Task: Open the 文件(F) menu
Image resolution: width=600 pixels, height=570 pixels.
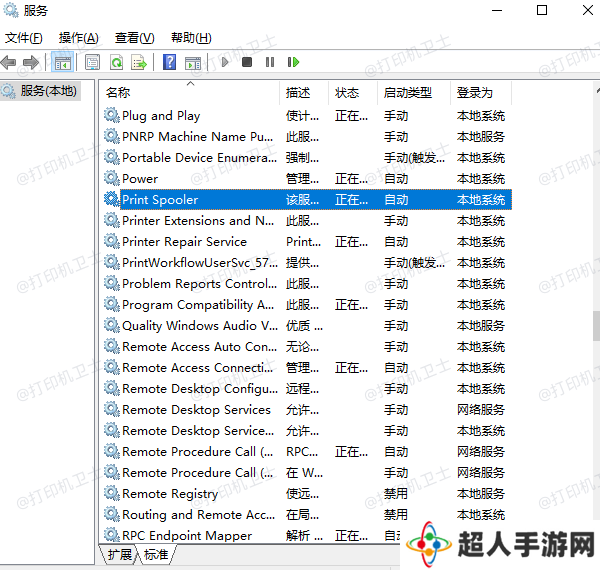Action: [x=23, y=38]
